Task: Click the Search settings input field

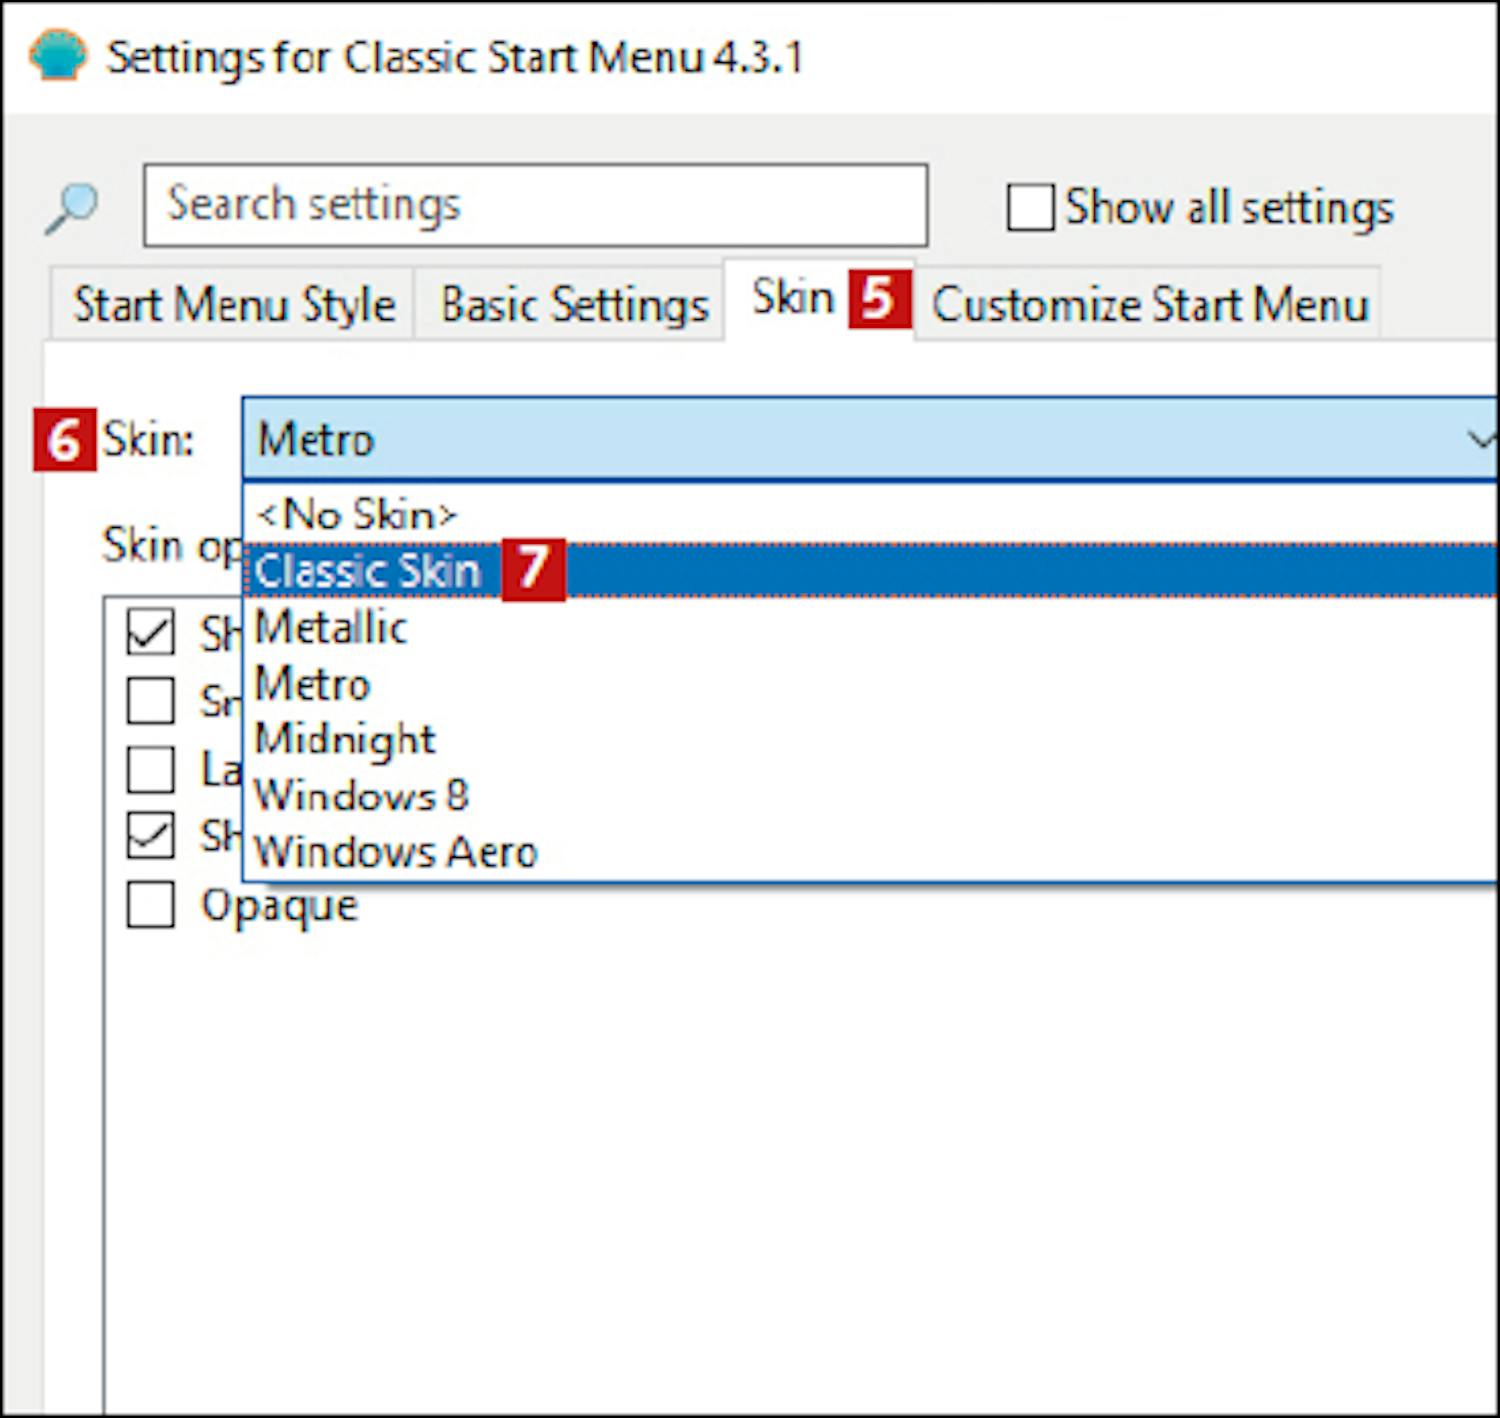Action: click(535, 205)
